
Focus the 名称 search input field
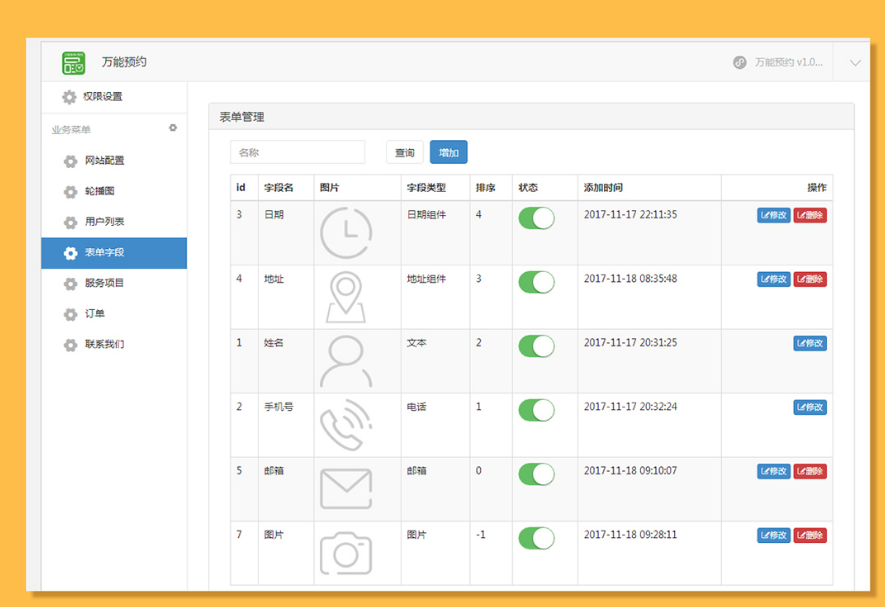297,152
